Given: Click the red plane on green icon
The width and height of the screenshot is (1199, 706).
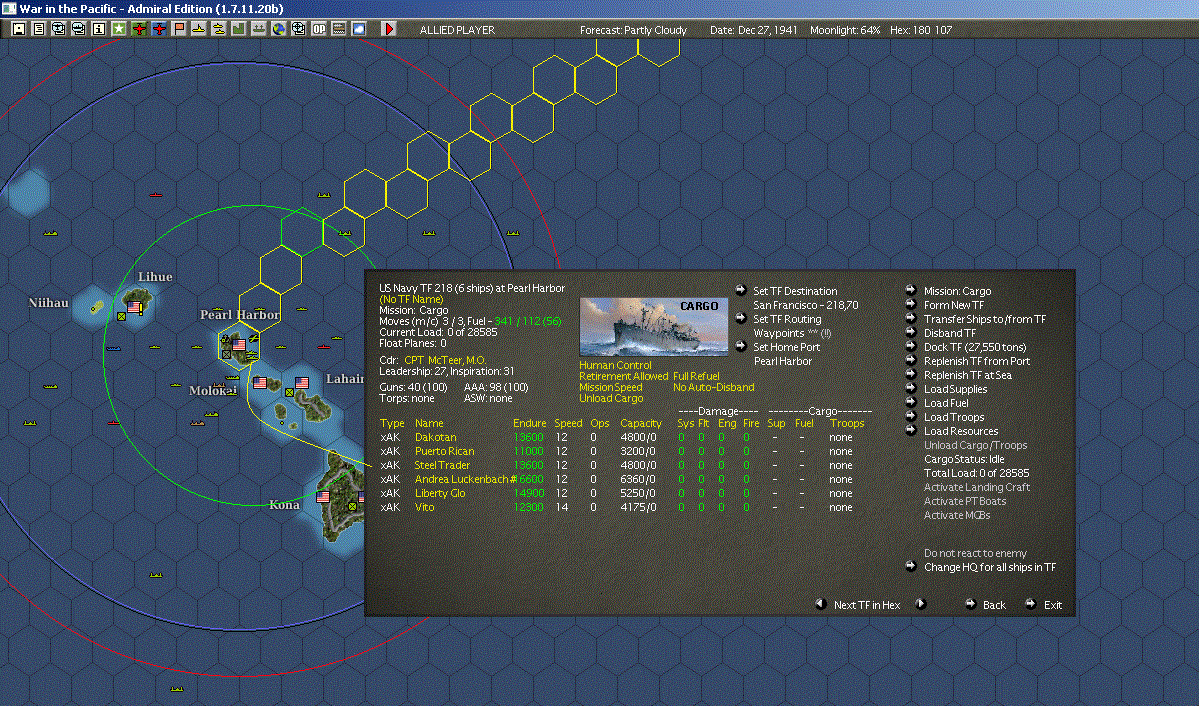Looking at the screenshot, I should pyautogui.click(x=138, y=29).
